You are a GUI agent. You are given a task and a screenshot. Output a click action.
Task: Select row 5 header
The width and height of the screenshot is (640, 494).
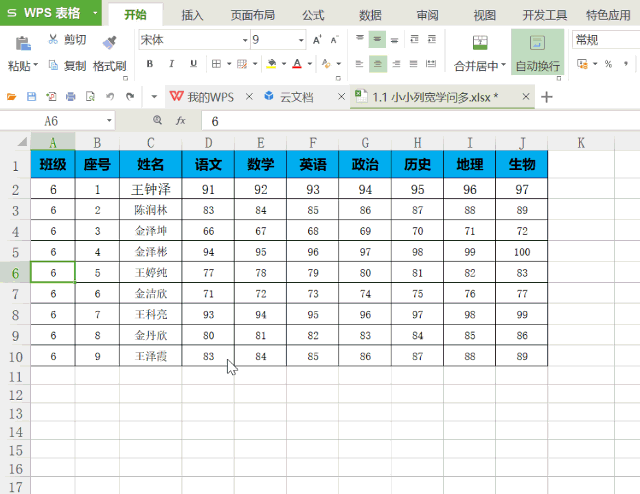pyautogui.click(x=15, y=252)
